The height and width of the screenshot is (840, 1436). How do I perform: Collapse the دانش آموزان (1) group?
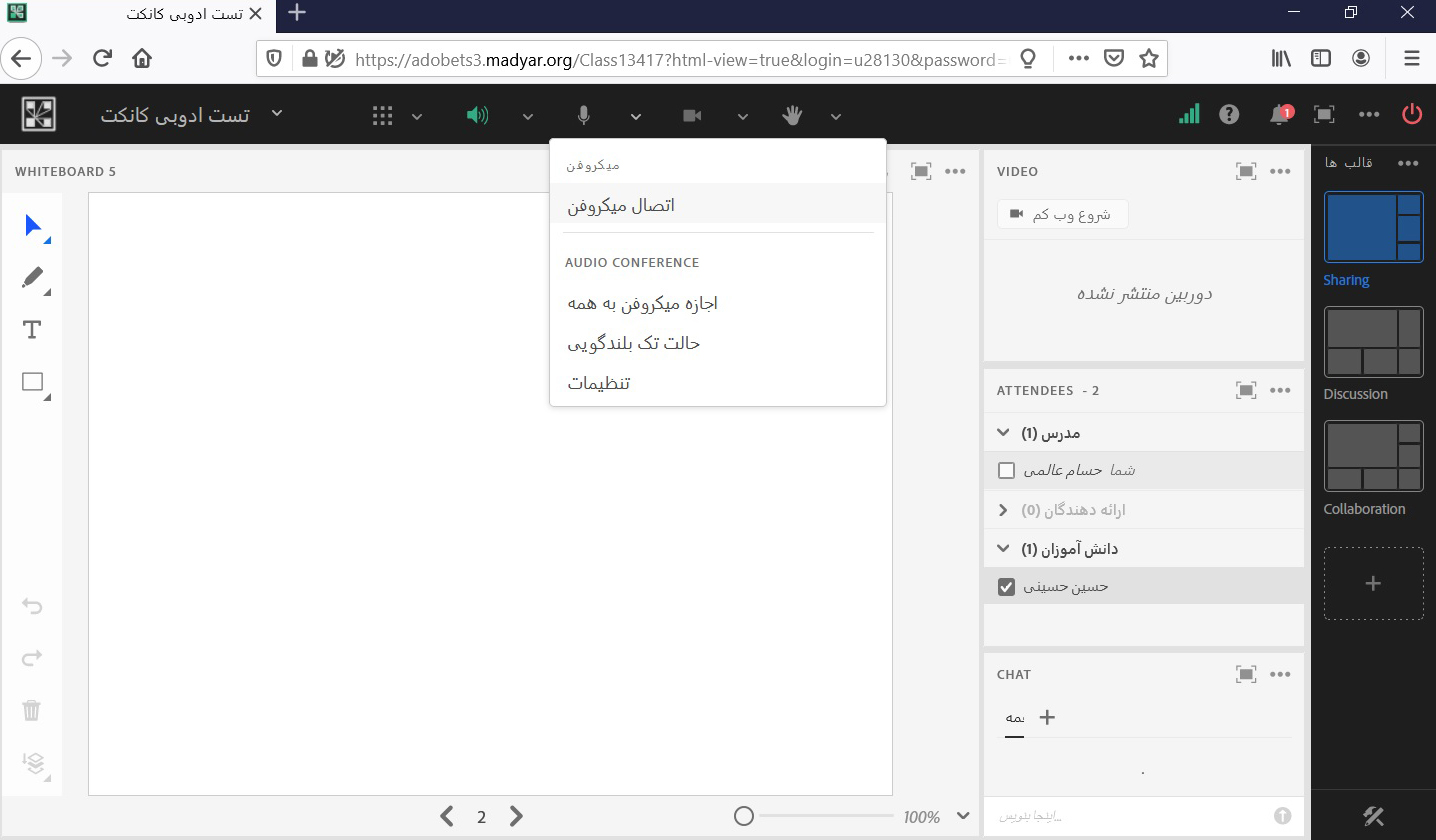coord(1003,548)
